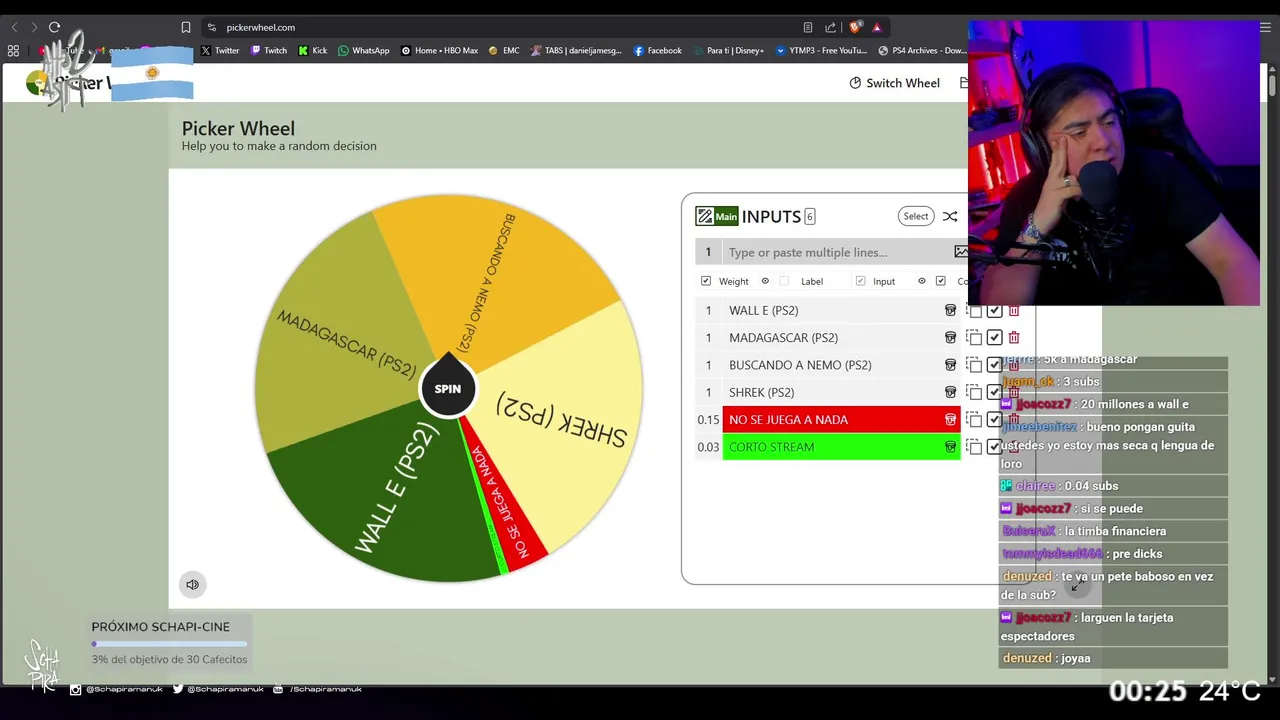Spin the wheel with SPIN button
This screenshot has height=720, width=1280.
(x=448, y=388)
